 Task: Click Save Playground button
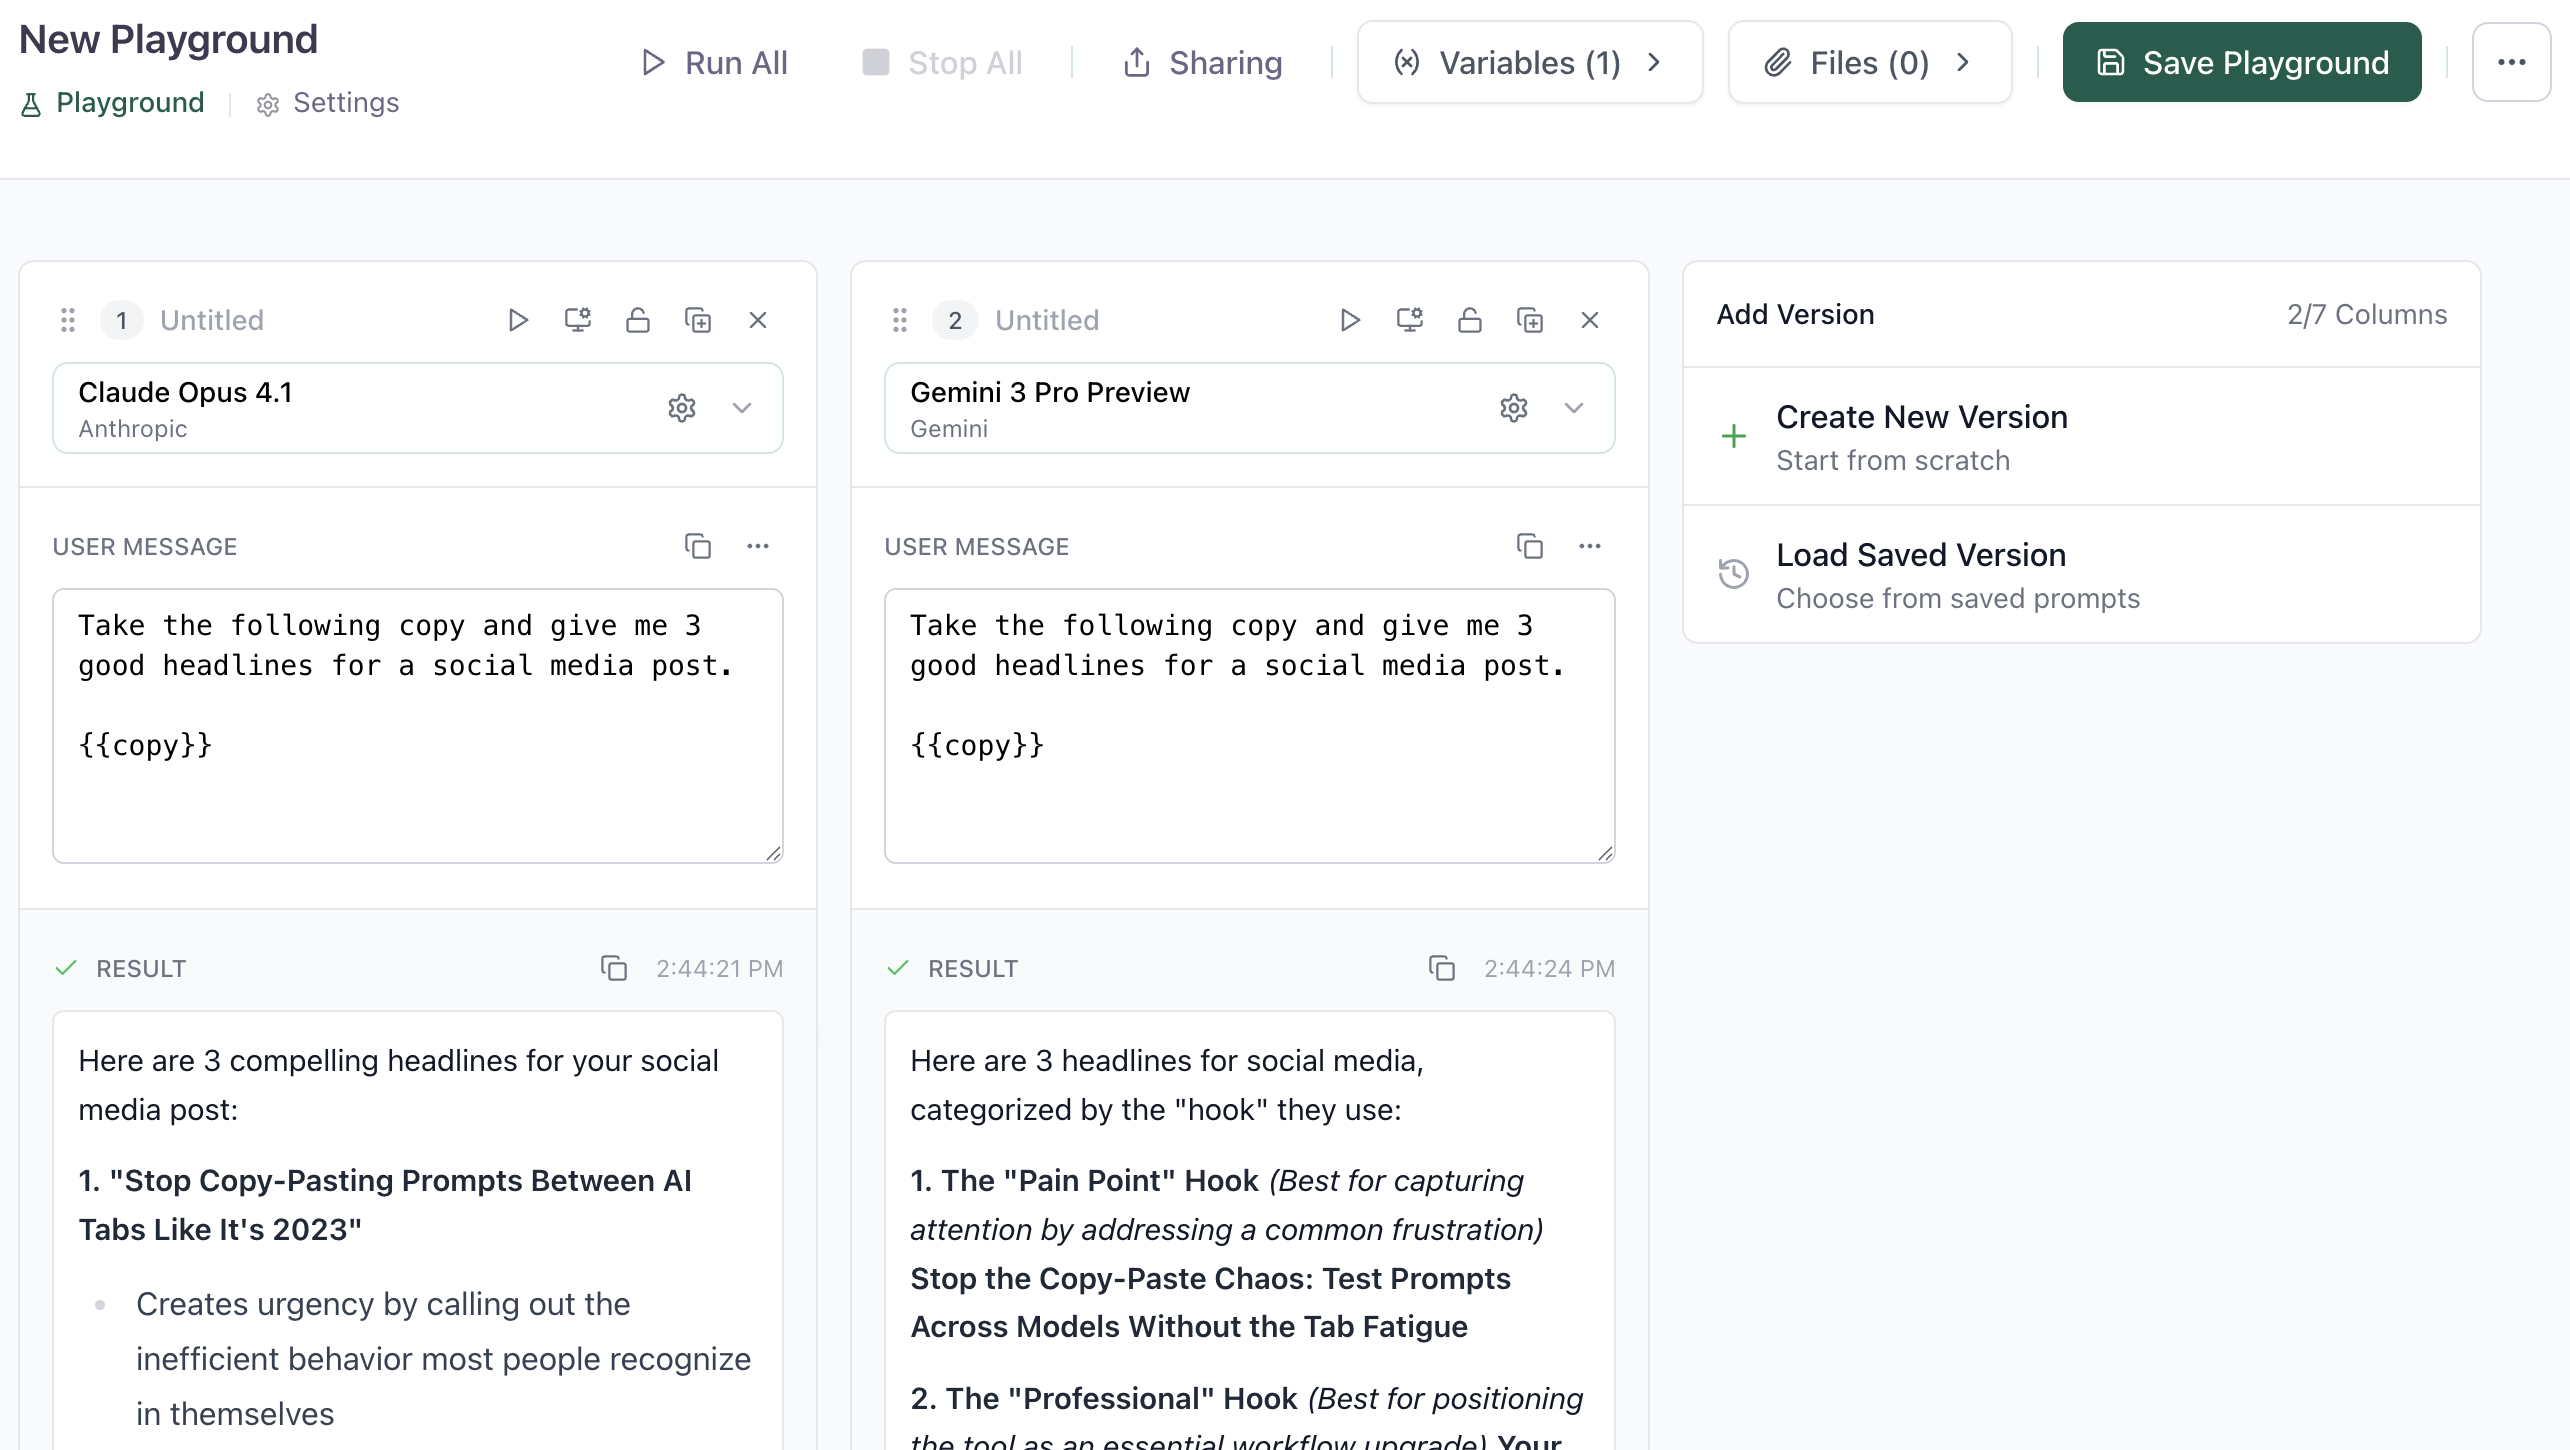tap(2241, 63)
